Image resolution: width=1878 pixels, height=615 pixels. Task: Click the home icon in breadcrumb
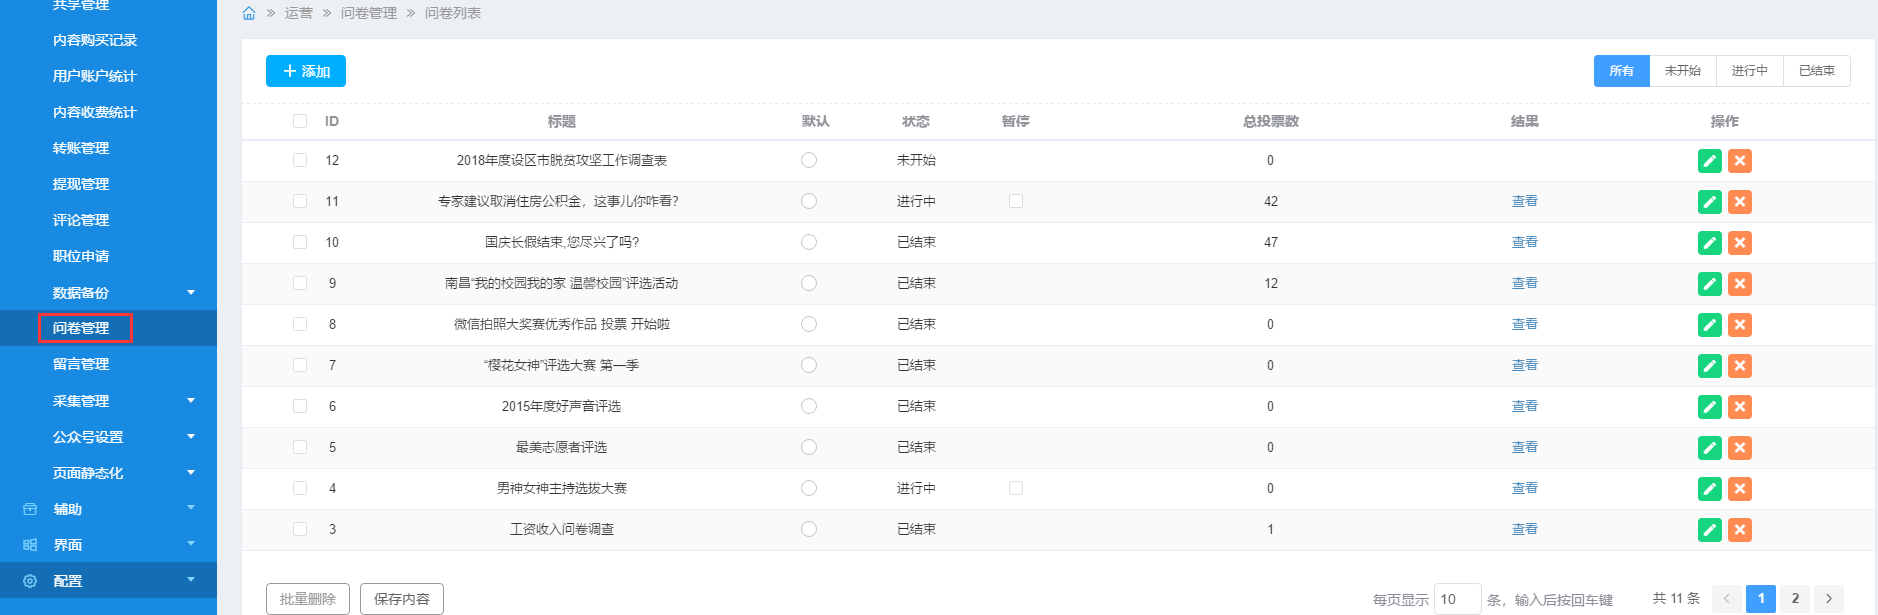(x=249, y=13)
